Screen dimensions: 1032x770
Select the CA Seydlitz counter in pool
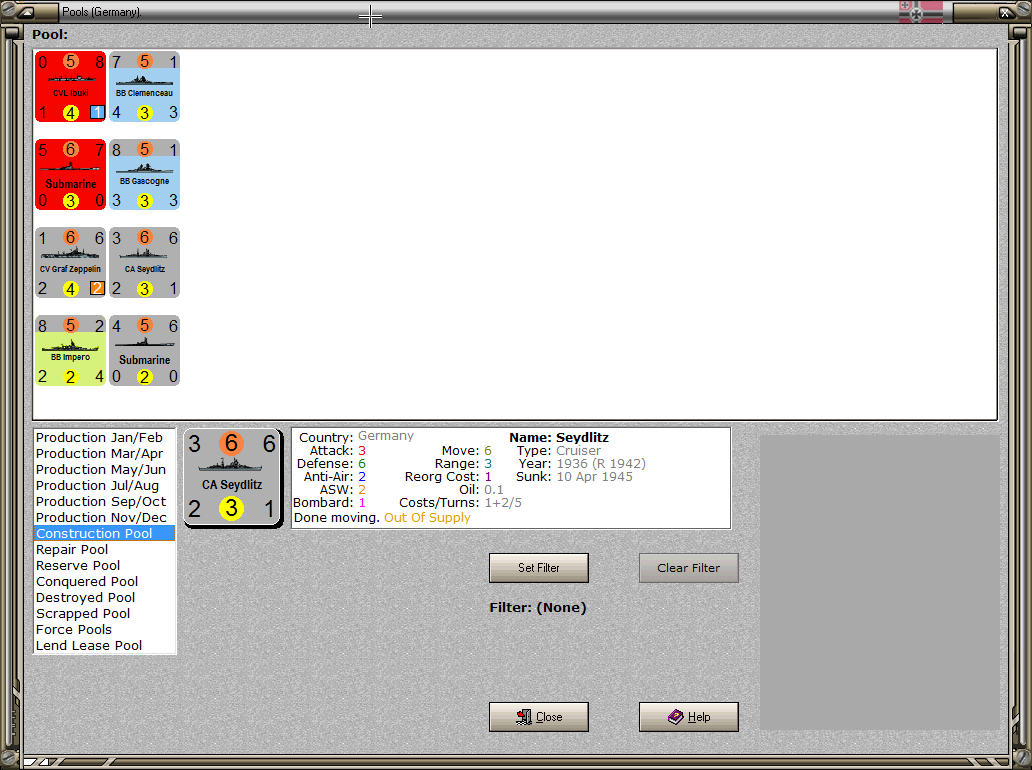[144, 263]
